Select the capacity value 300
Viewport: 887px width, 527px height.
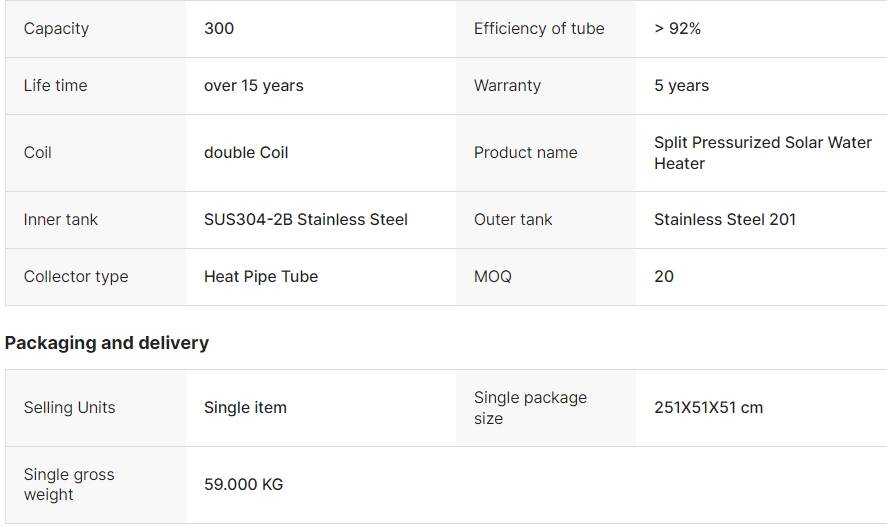click(x=219, y=29)
